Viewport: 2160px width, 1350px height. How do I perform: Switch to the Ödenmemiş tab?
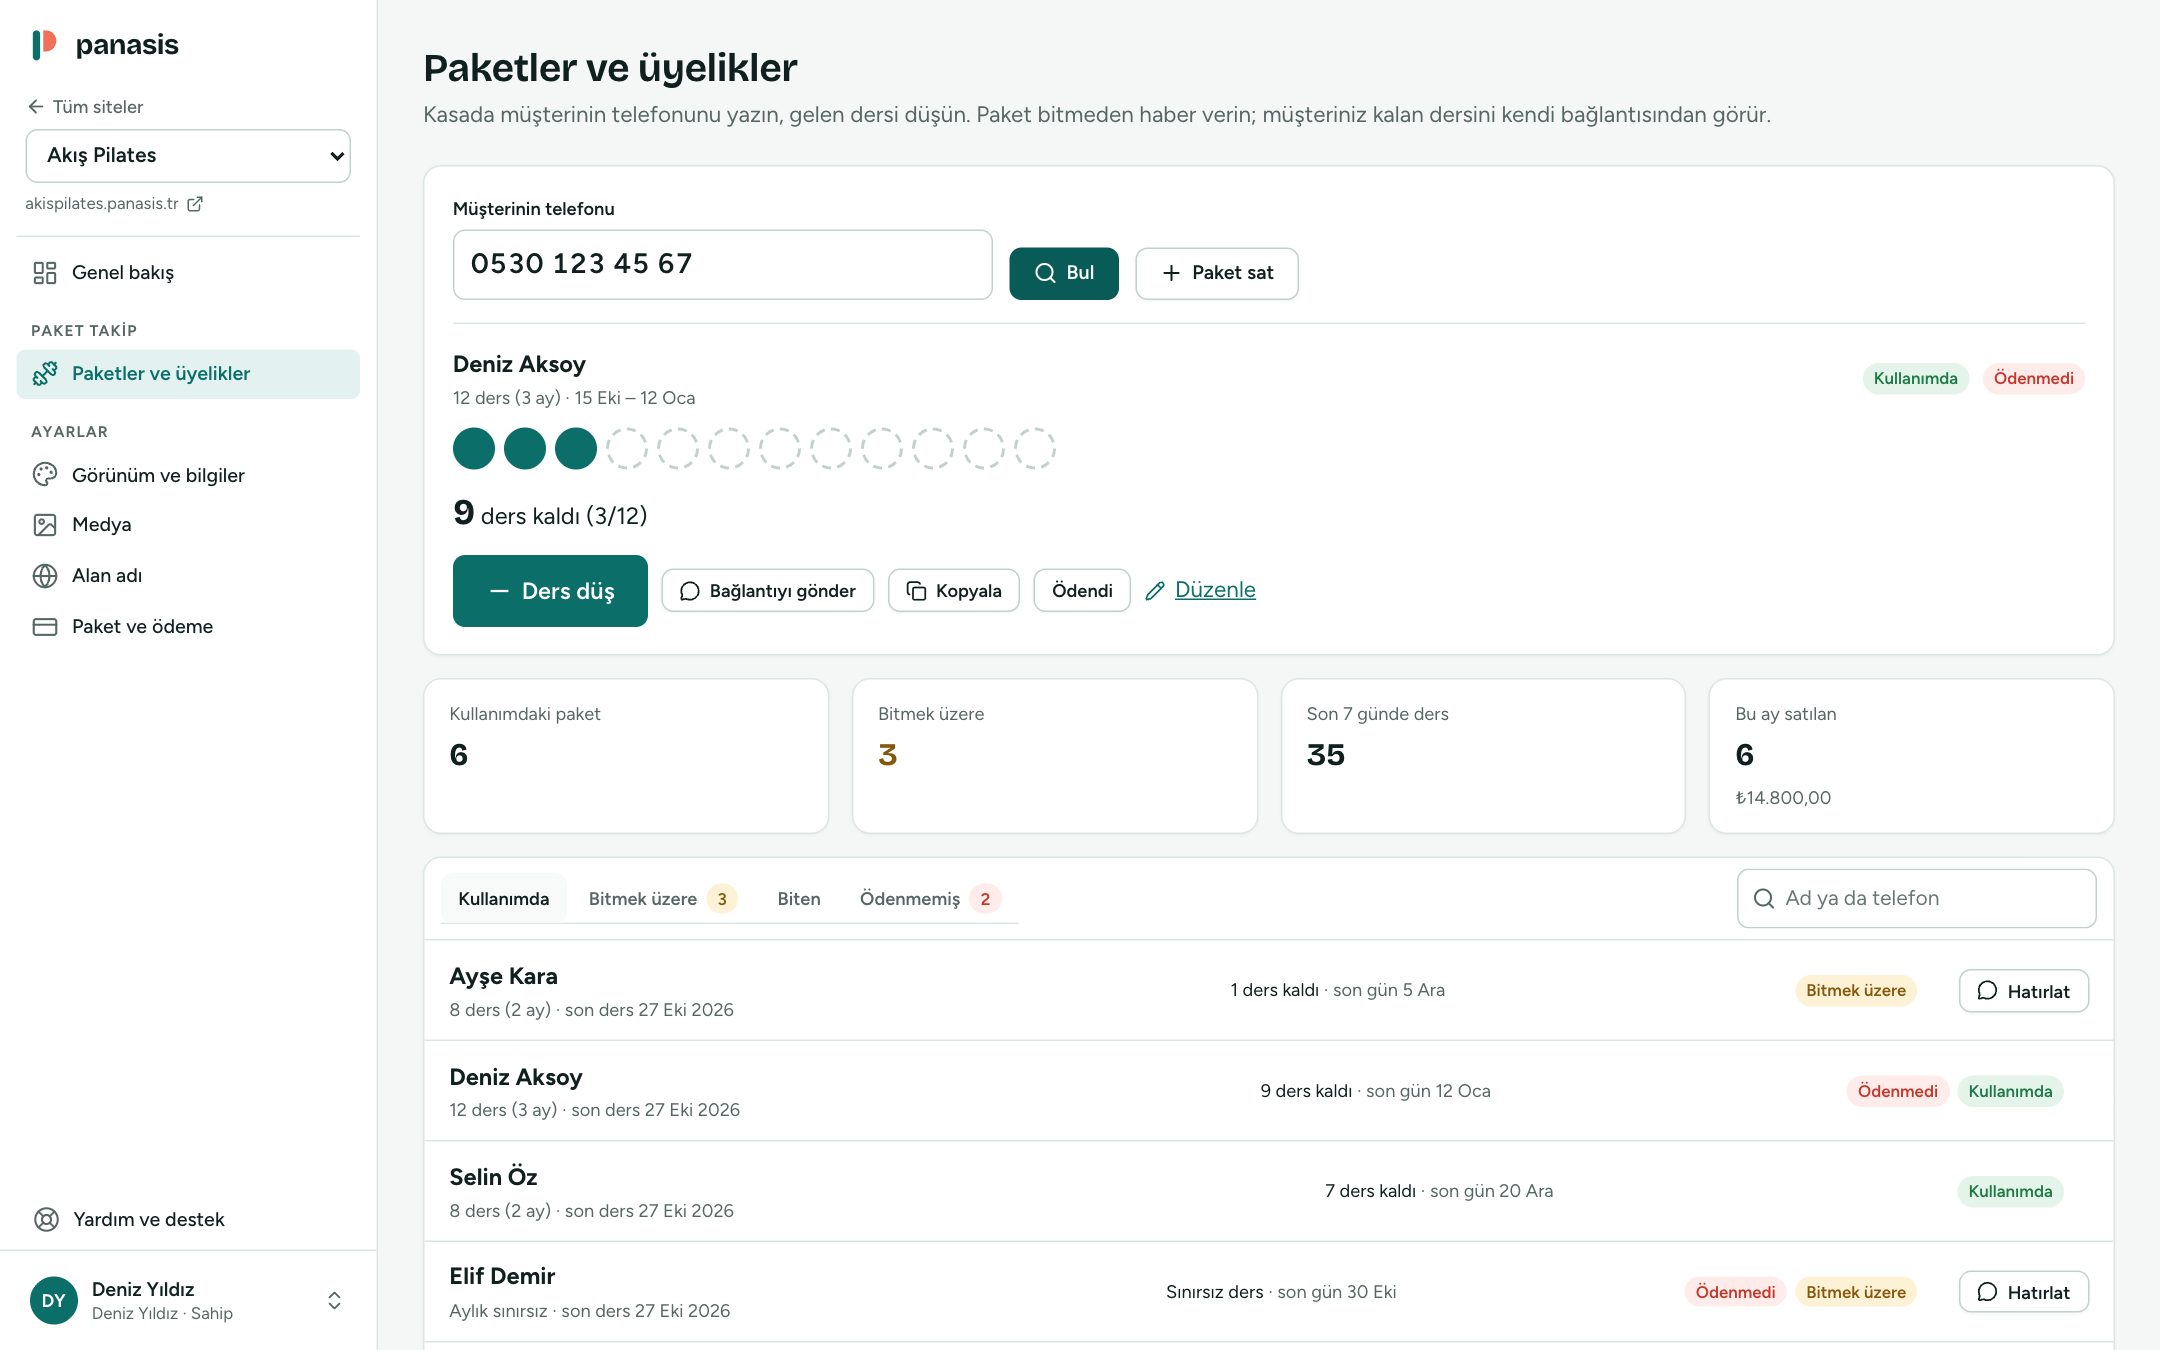[x=929, y=899]
